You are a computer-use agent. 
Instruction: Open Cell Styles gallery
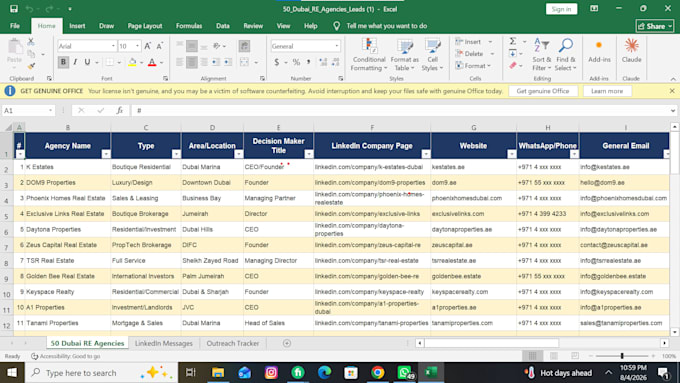432,55
